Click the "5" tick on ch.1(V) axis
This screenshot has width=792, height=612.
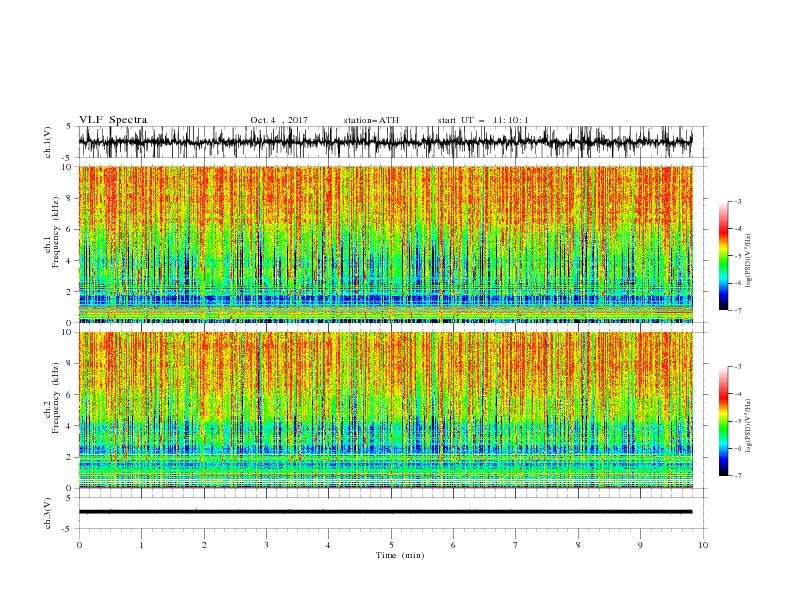(x=69, y=127)
